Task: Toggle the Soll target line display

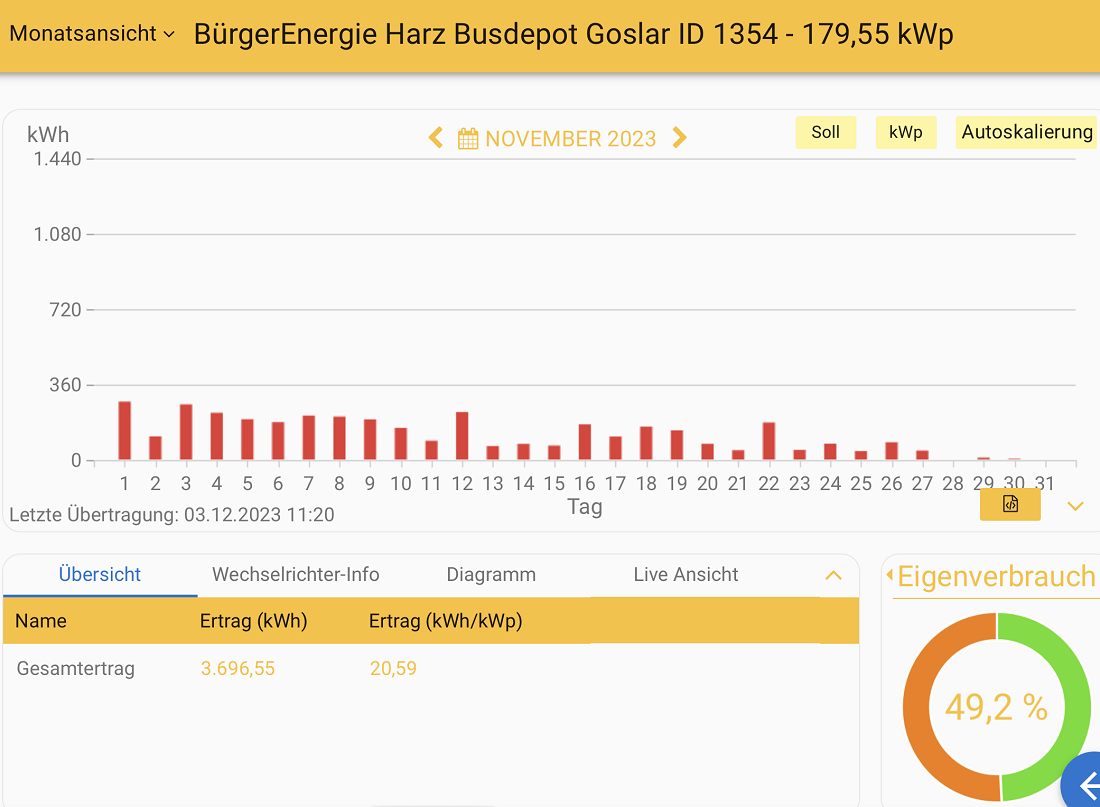Action: 825,132
